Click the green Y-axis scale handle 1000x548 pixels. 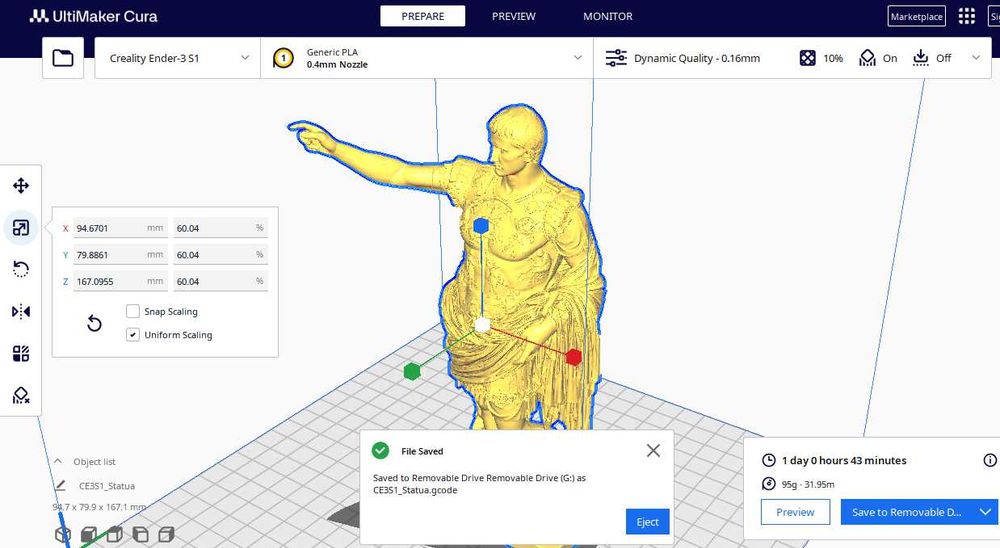(x=412, y=371)
